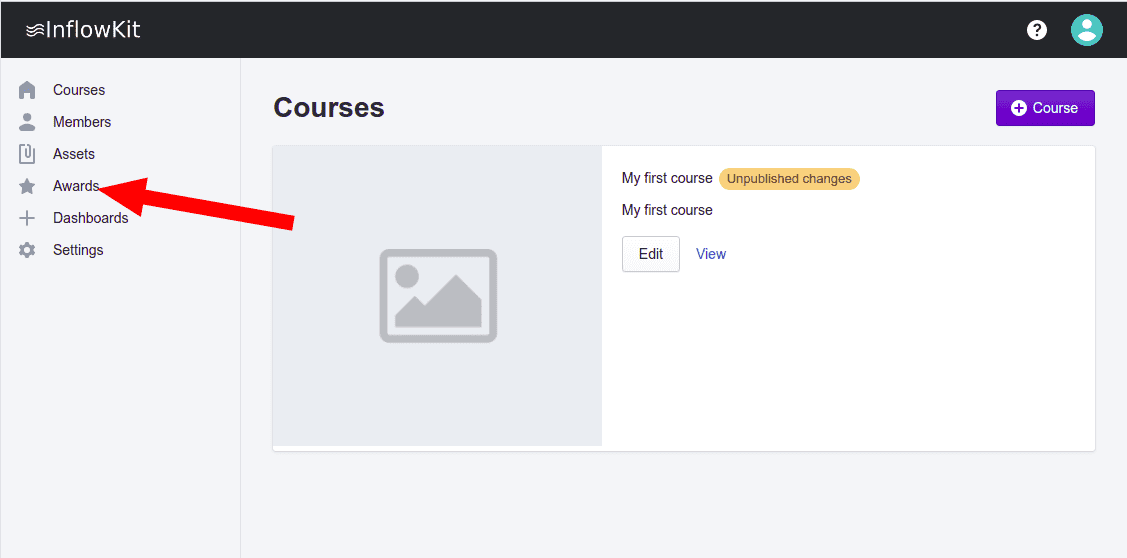Image resolution: width=1127 pixels, height=558 pixels.
Task: Open Settings from the sidebar
Action: point(78,250)
